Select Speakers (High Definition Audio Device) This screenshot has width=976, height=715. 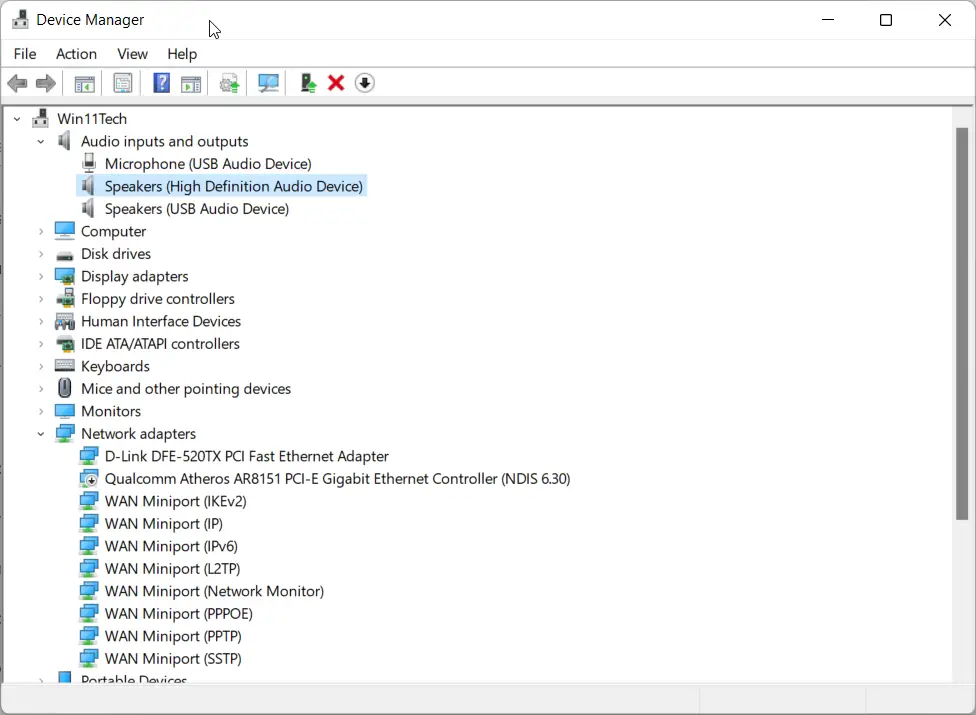pos(233,186)
